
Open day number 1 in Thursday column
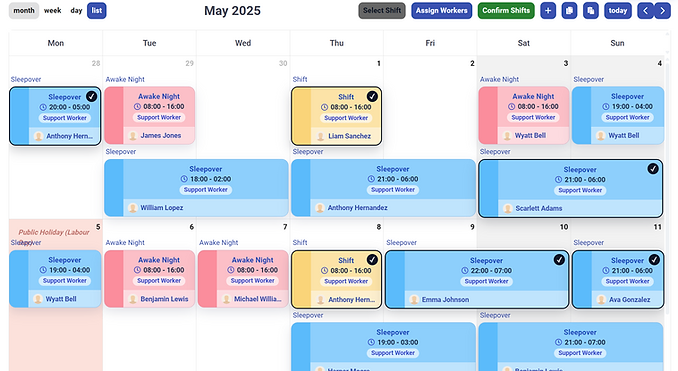[x=379, y=64]
